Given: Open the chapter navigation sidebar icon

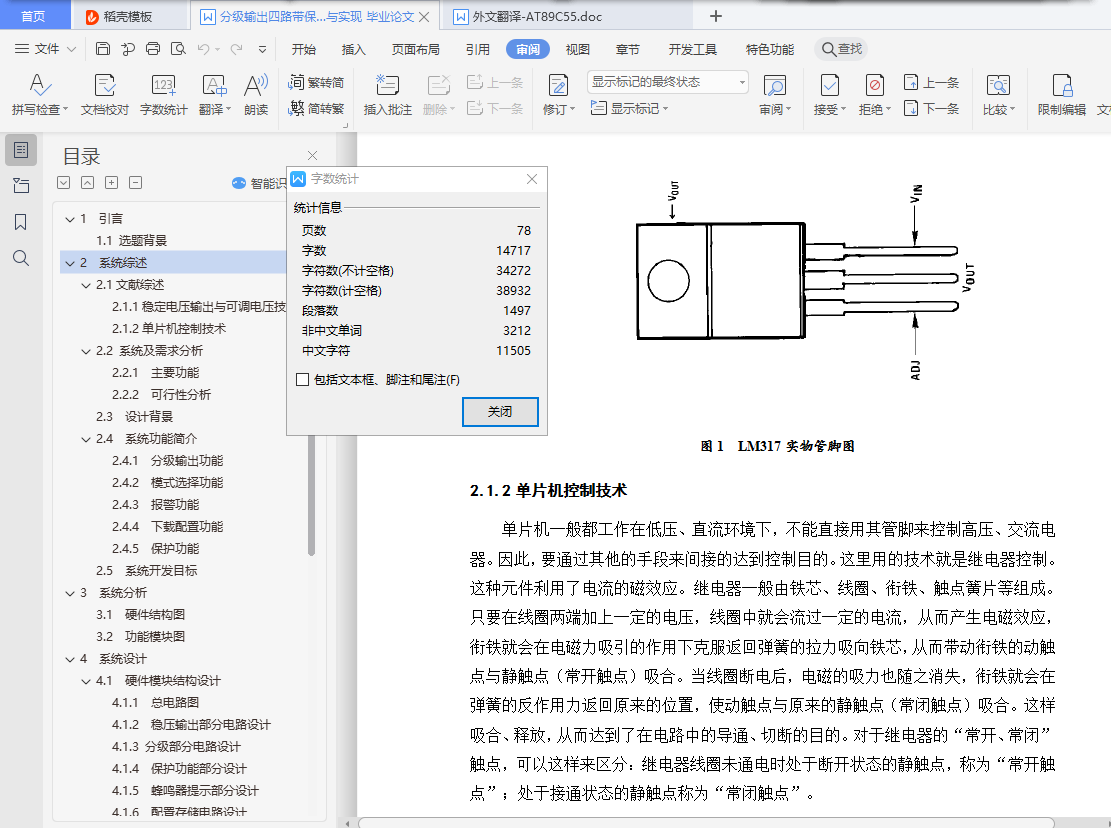Looking at the screenshot, I should [21, 186].
